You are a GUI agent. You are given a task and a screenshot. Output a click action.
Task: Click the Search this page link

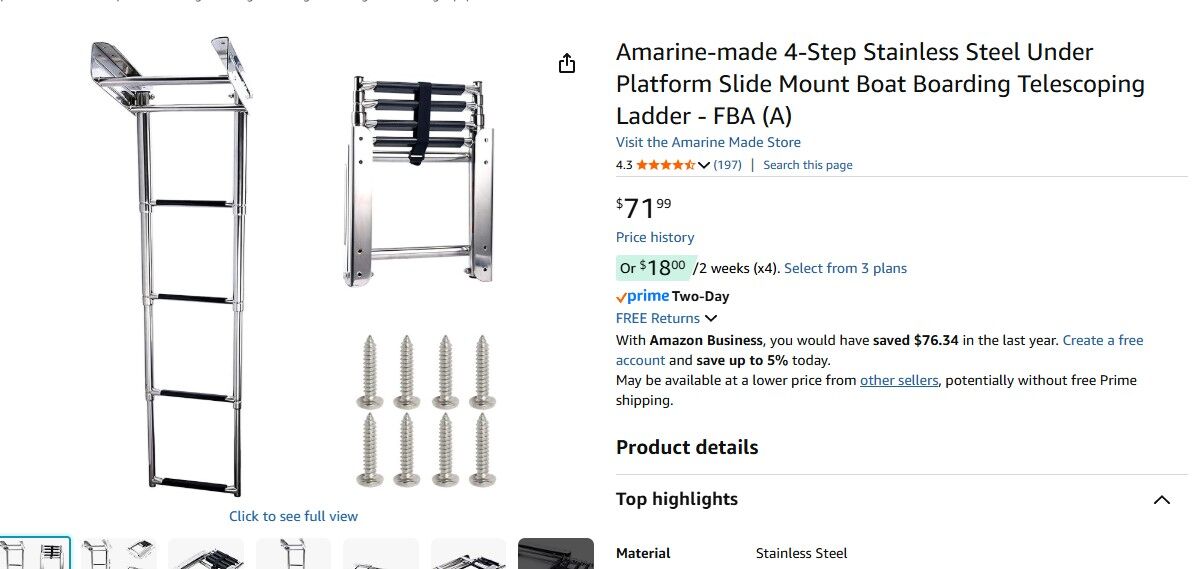808,165
